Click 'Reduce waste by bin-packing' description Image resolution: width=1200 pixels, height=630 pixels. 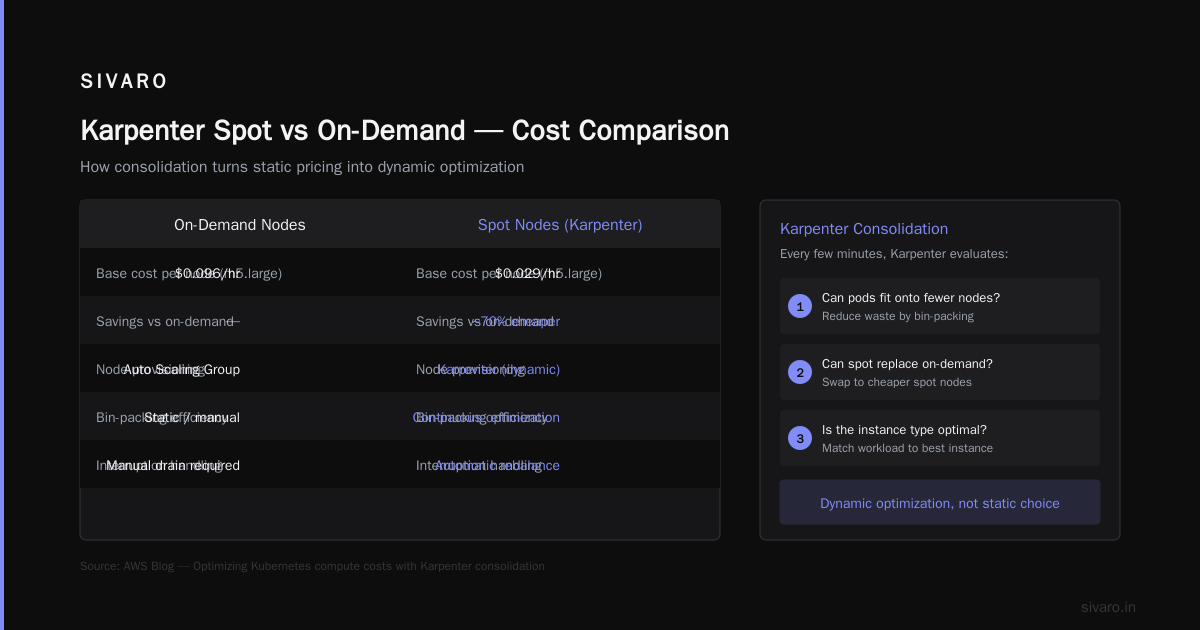coord(898,316)
